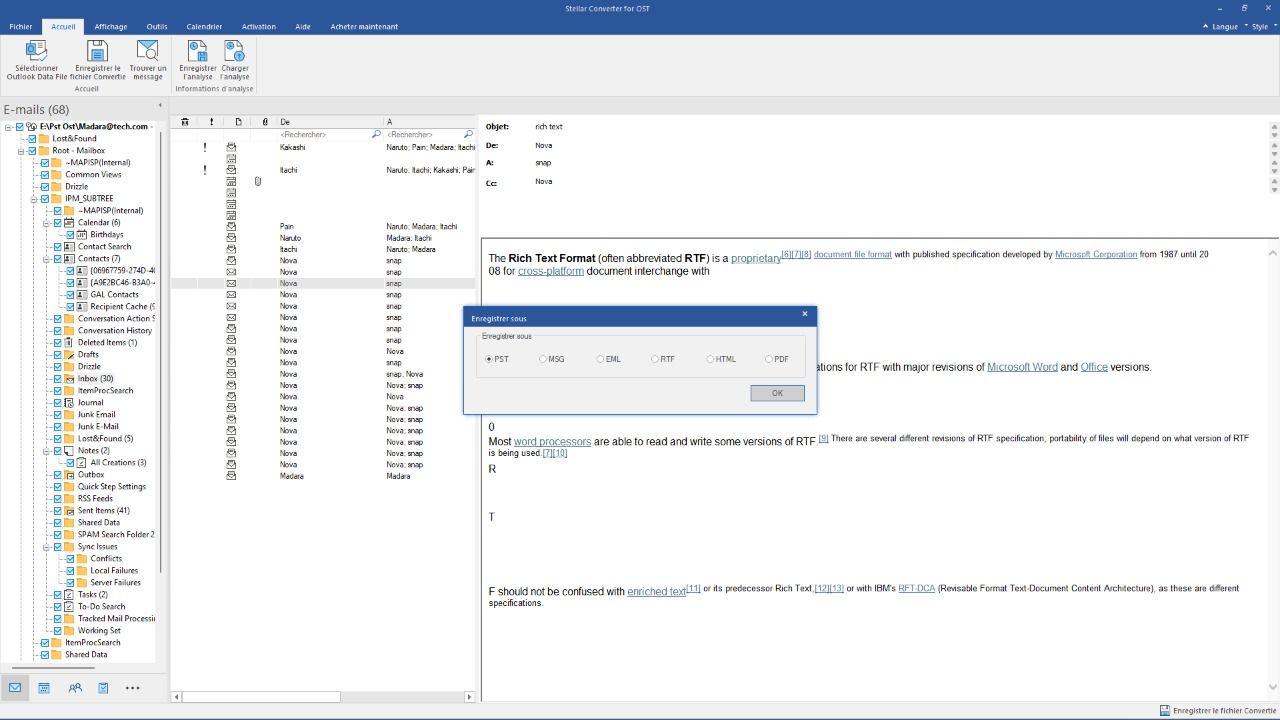
Task: Follow the cross-platform link
Action: [551, 271]
